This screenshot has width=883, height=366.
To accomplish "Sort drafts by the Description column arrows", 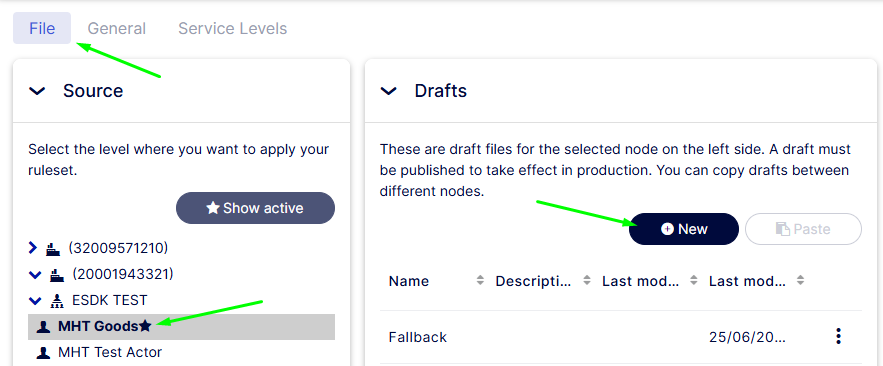I will (x=587, y=280).
